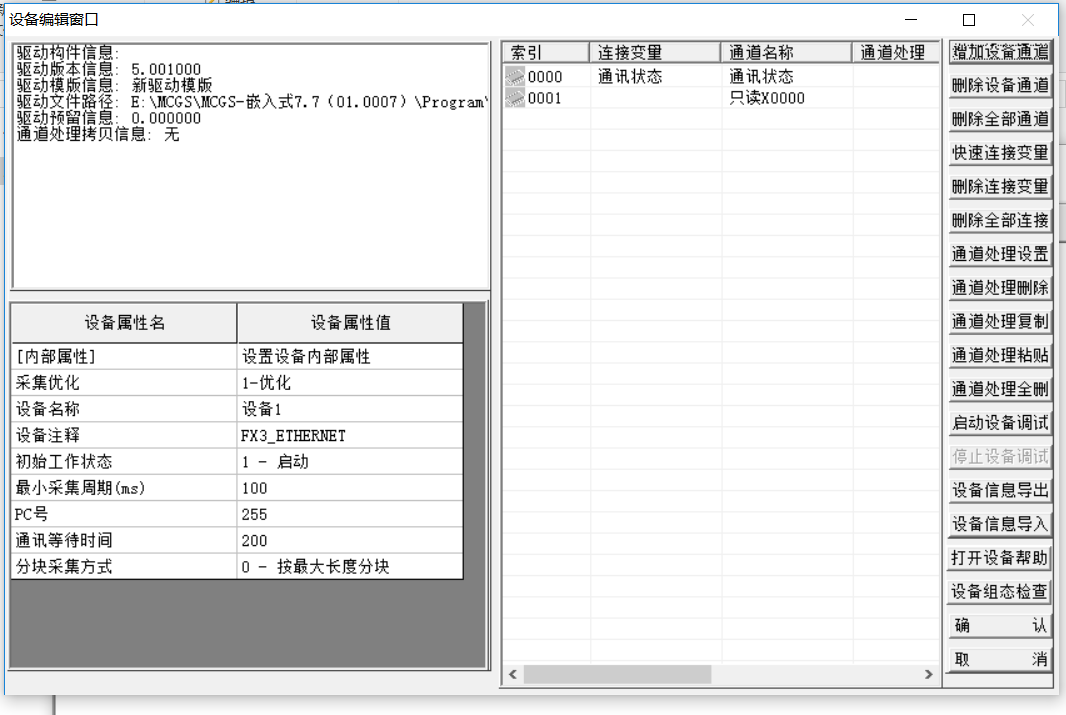The image size is (1066, 715).
Task: Open 分块采集方式 value cell
Action: coord(349,566)
